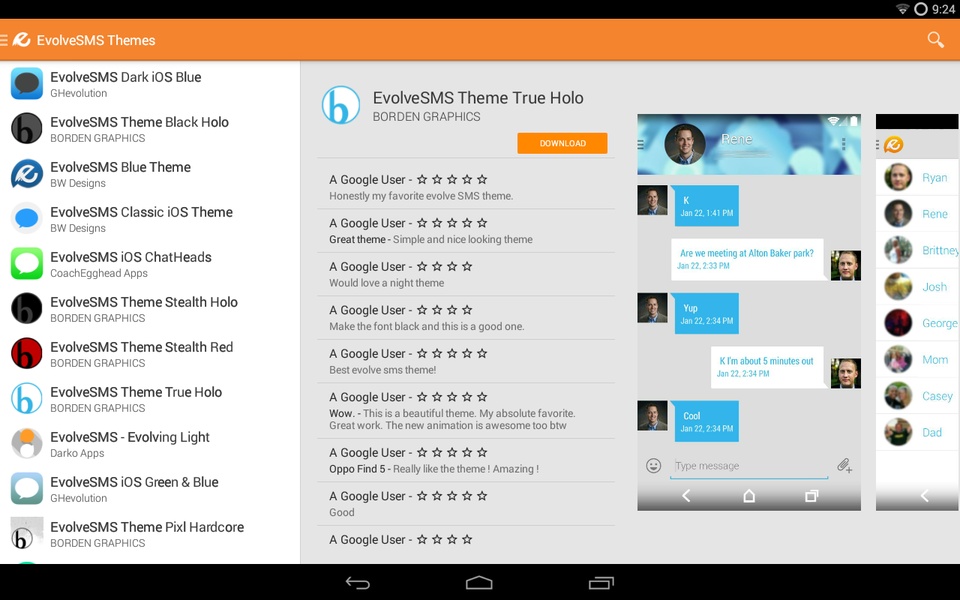Viewport: 960px width, 600px height.
Task: Open the True Holo conversation screenshot
Action: click(x=749, y=312)
